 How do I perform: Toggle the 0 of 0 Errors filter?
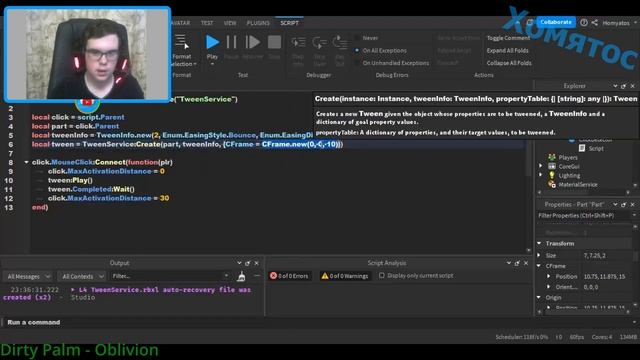pos(289,276)
